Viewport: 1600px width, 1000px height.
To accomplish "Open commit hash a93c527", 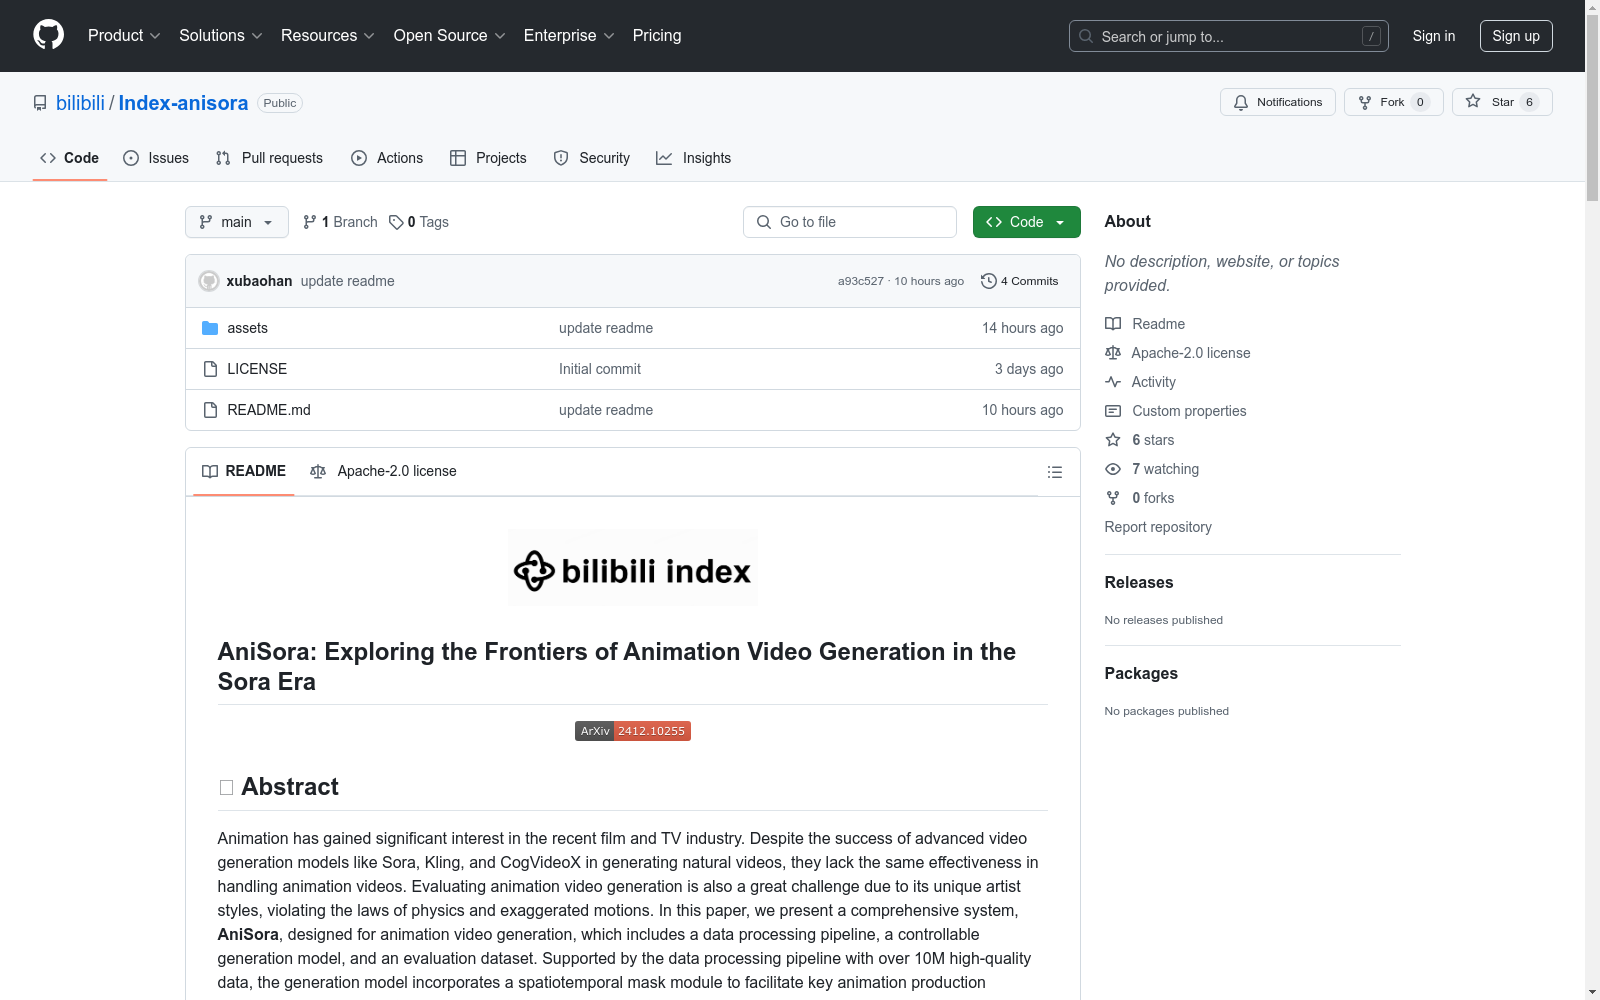I will coord(861,281).
